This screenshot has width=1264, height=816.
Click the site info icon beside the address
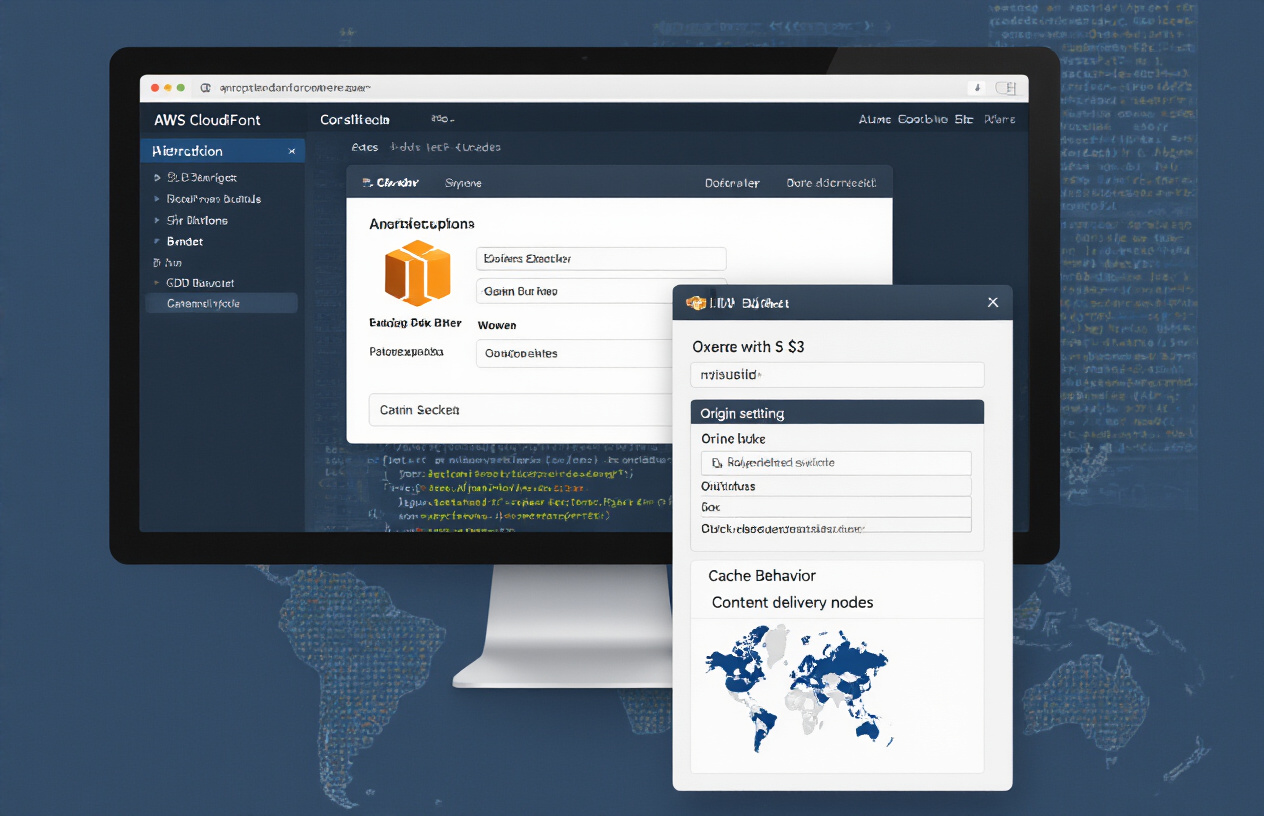[205, 88]
